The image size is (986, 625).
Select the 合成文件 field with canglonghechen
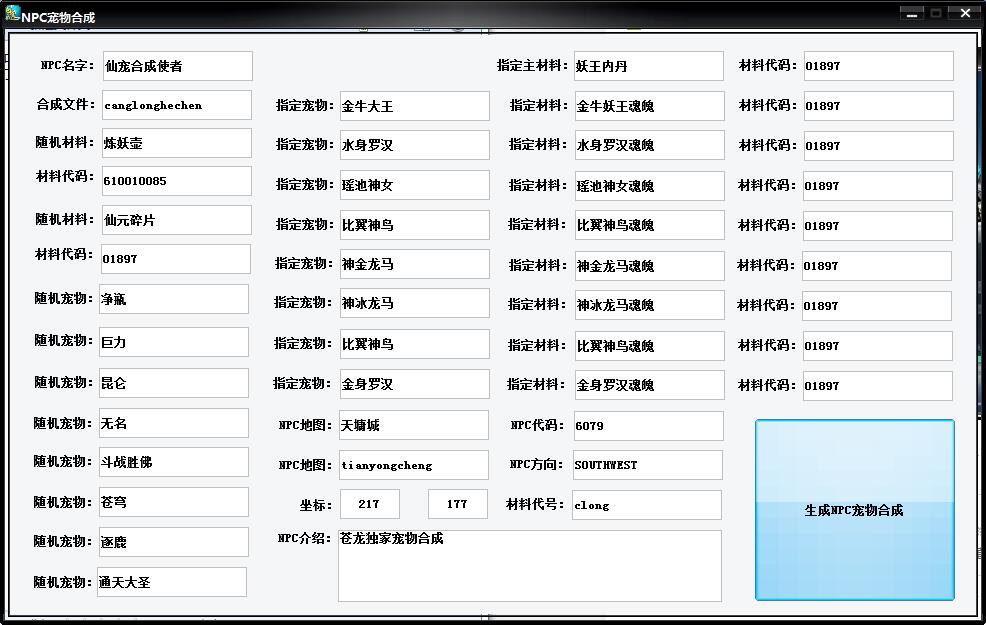click(x=176, y=105)
